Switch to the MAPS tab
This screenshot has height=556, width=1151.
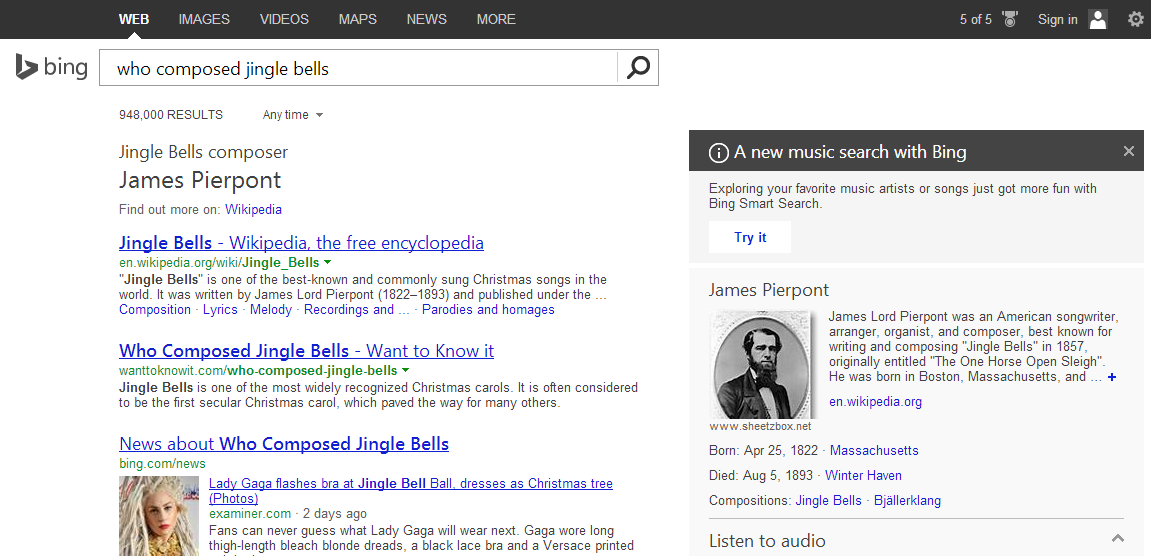[x=357, y=19]
